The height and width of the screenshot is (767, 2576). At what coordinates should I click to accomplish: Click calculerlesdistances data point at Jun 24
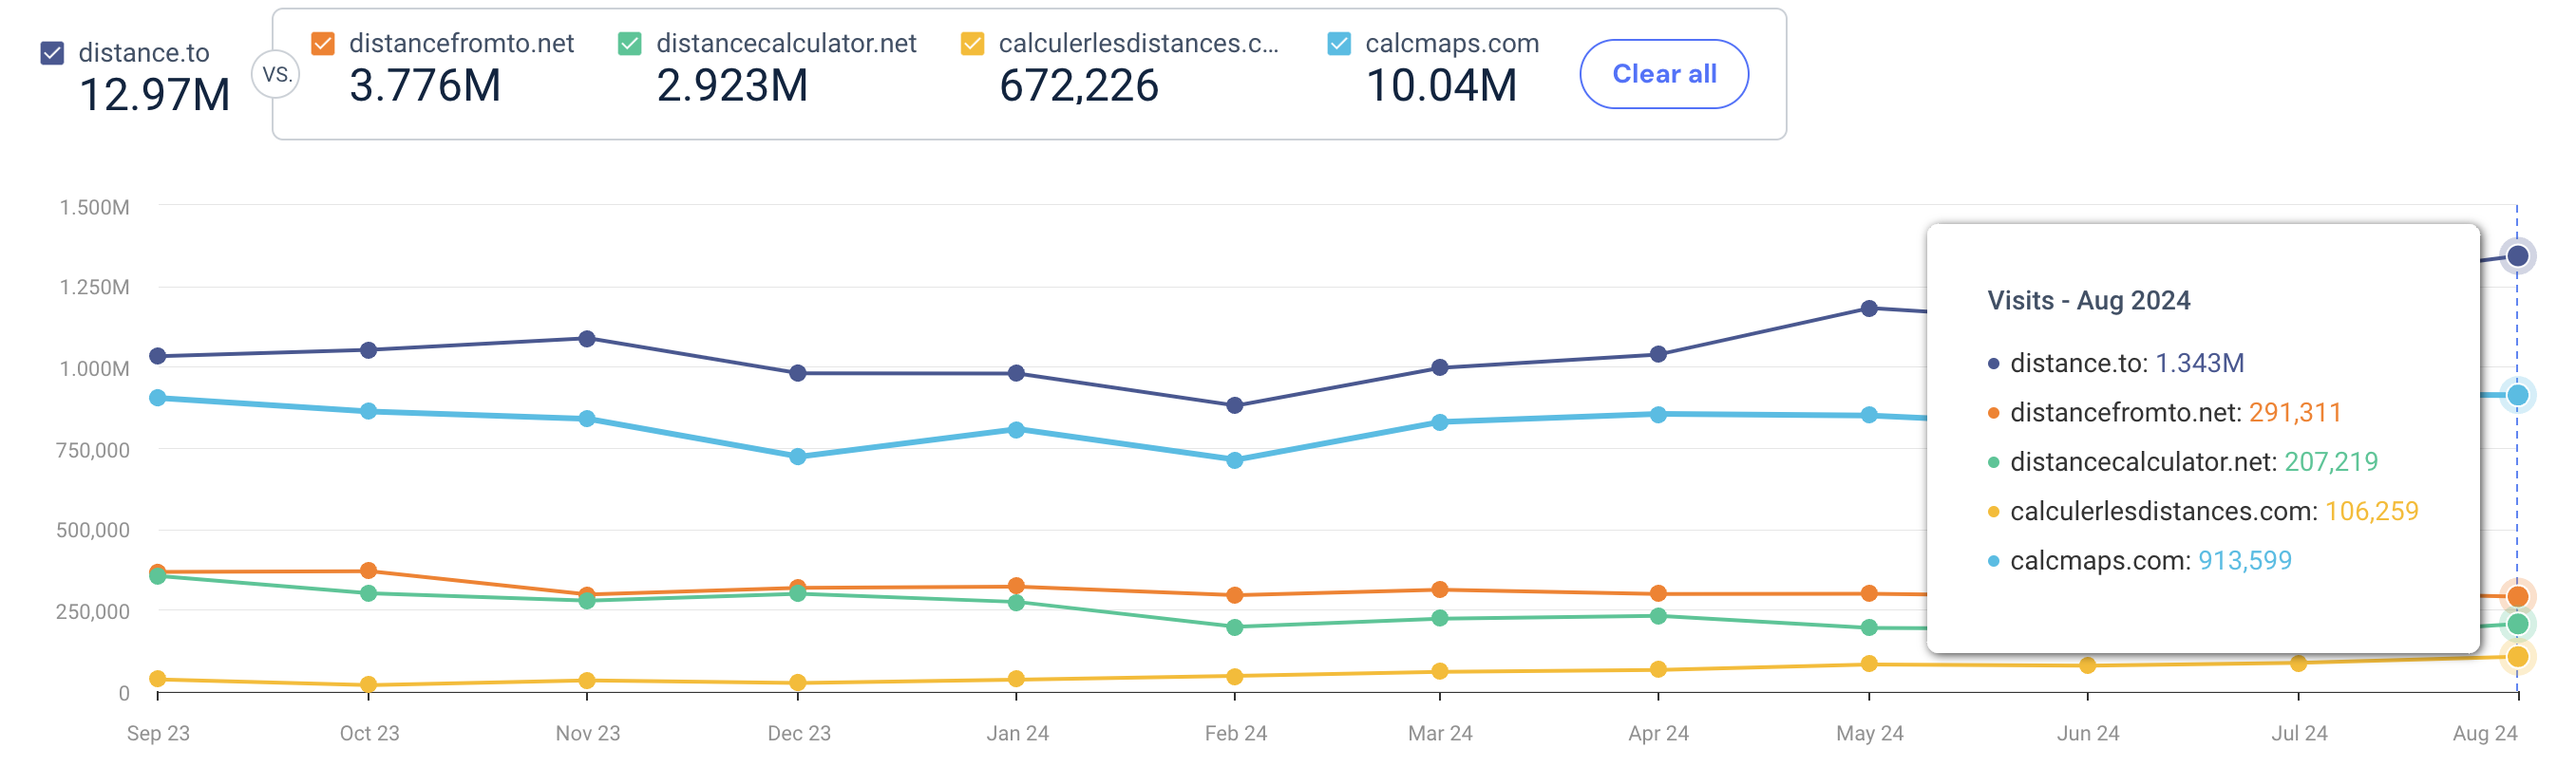point(2087,665)
